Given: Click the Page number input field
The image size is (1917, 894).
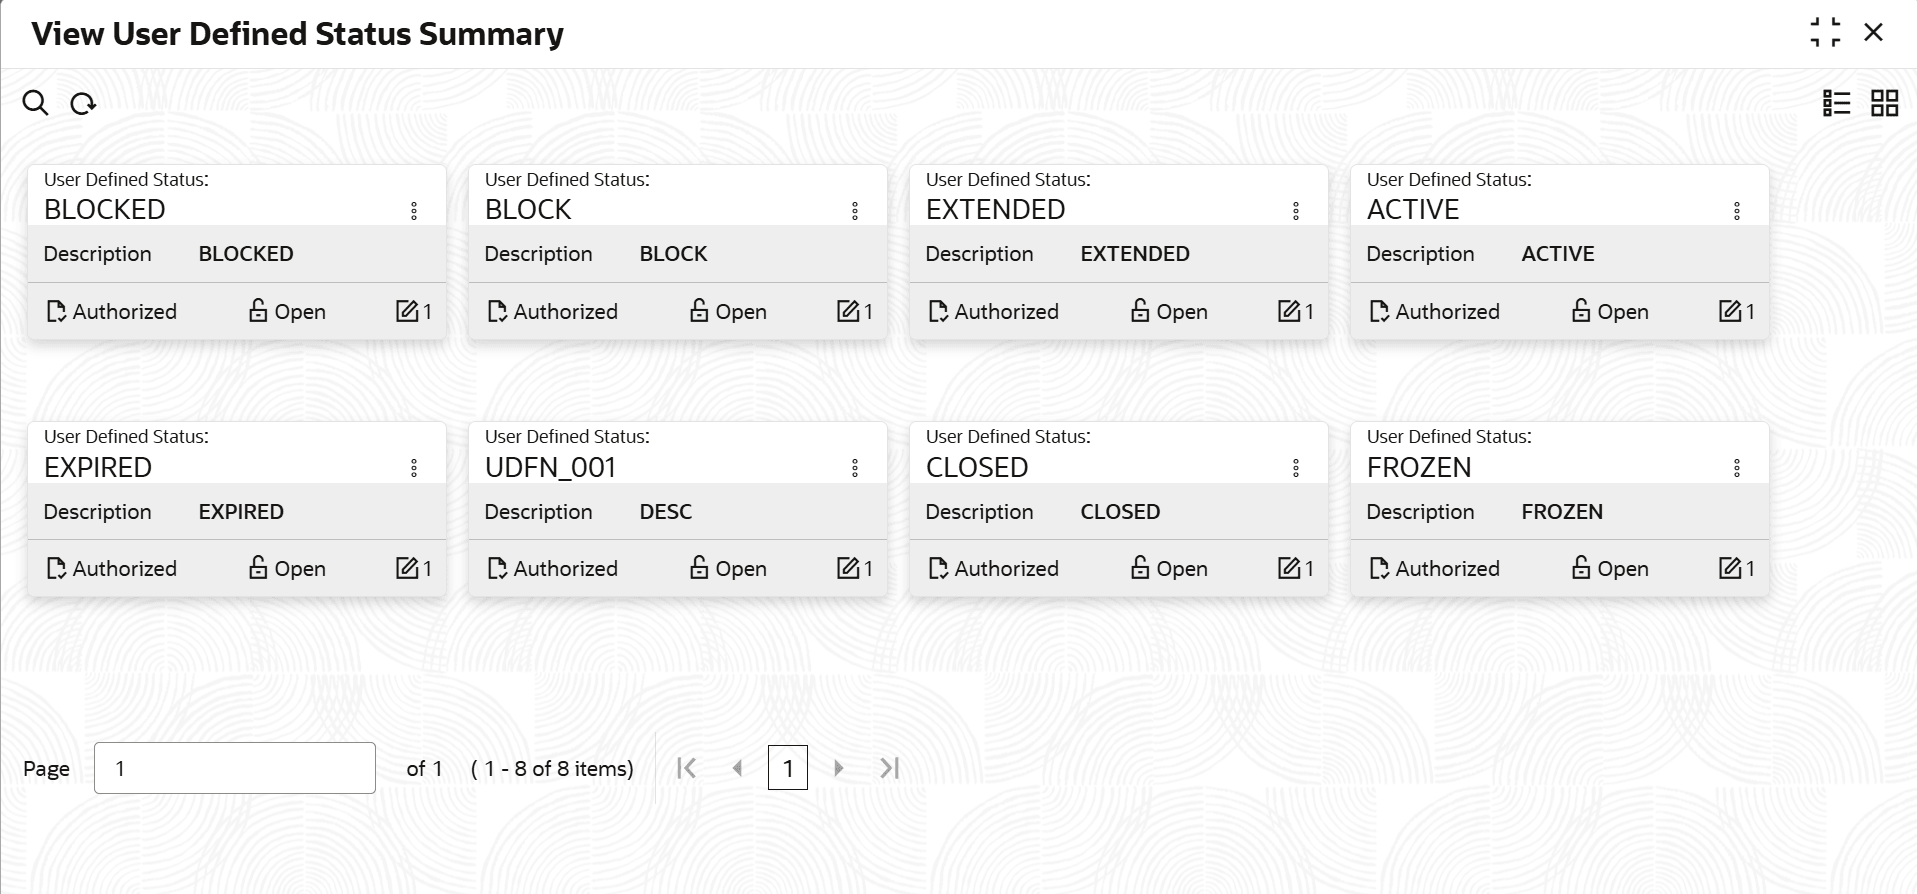Looking at the screenshot, I should pos(235,768).
